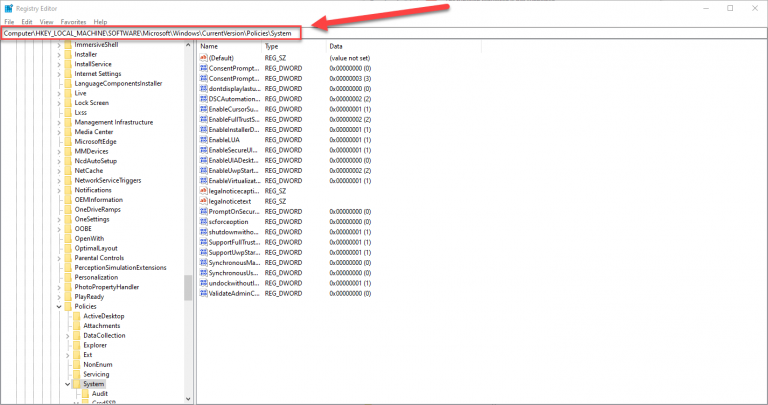
Task: Expand the Explorer key under Policies
Action: (x=67, y=345)
